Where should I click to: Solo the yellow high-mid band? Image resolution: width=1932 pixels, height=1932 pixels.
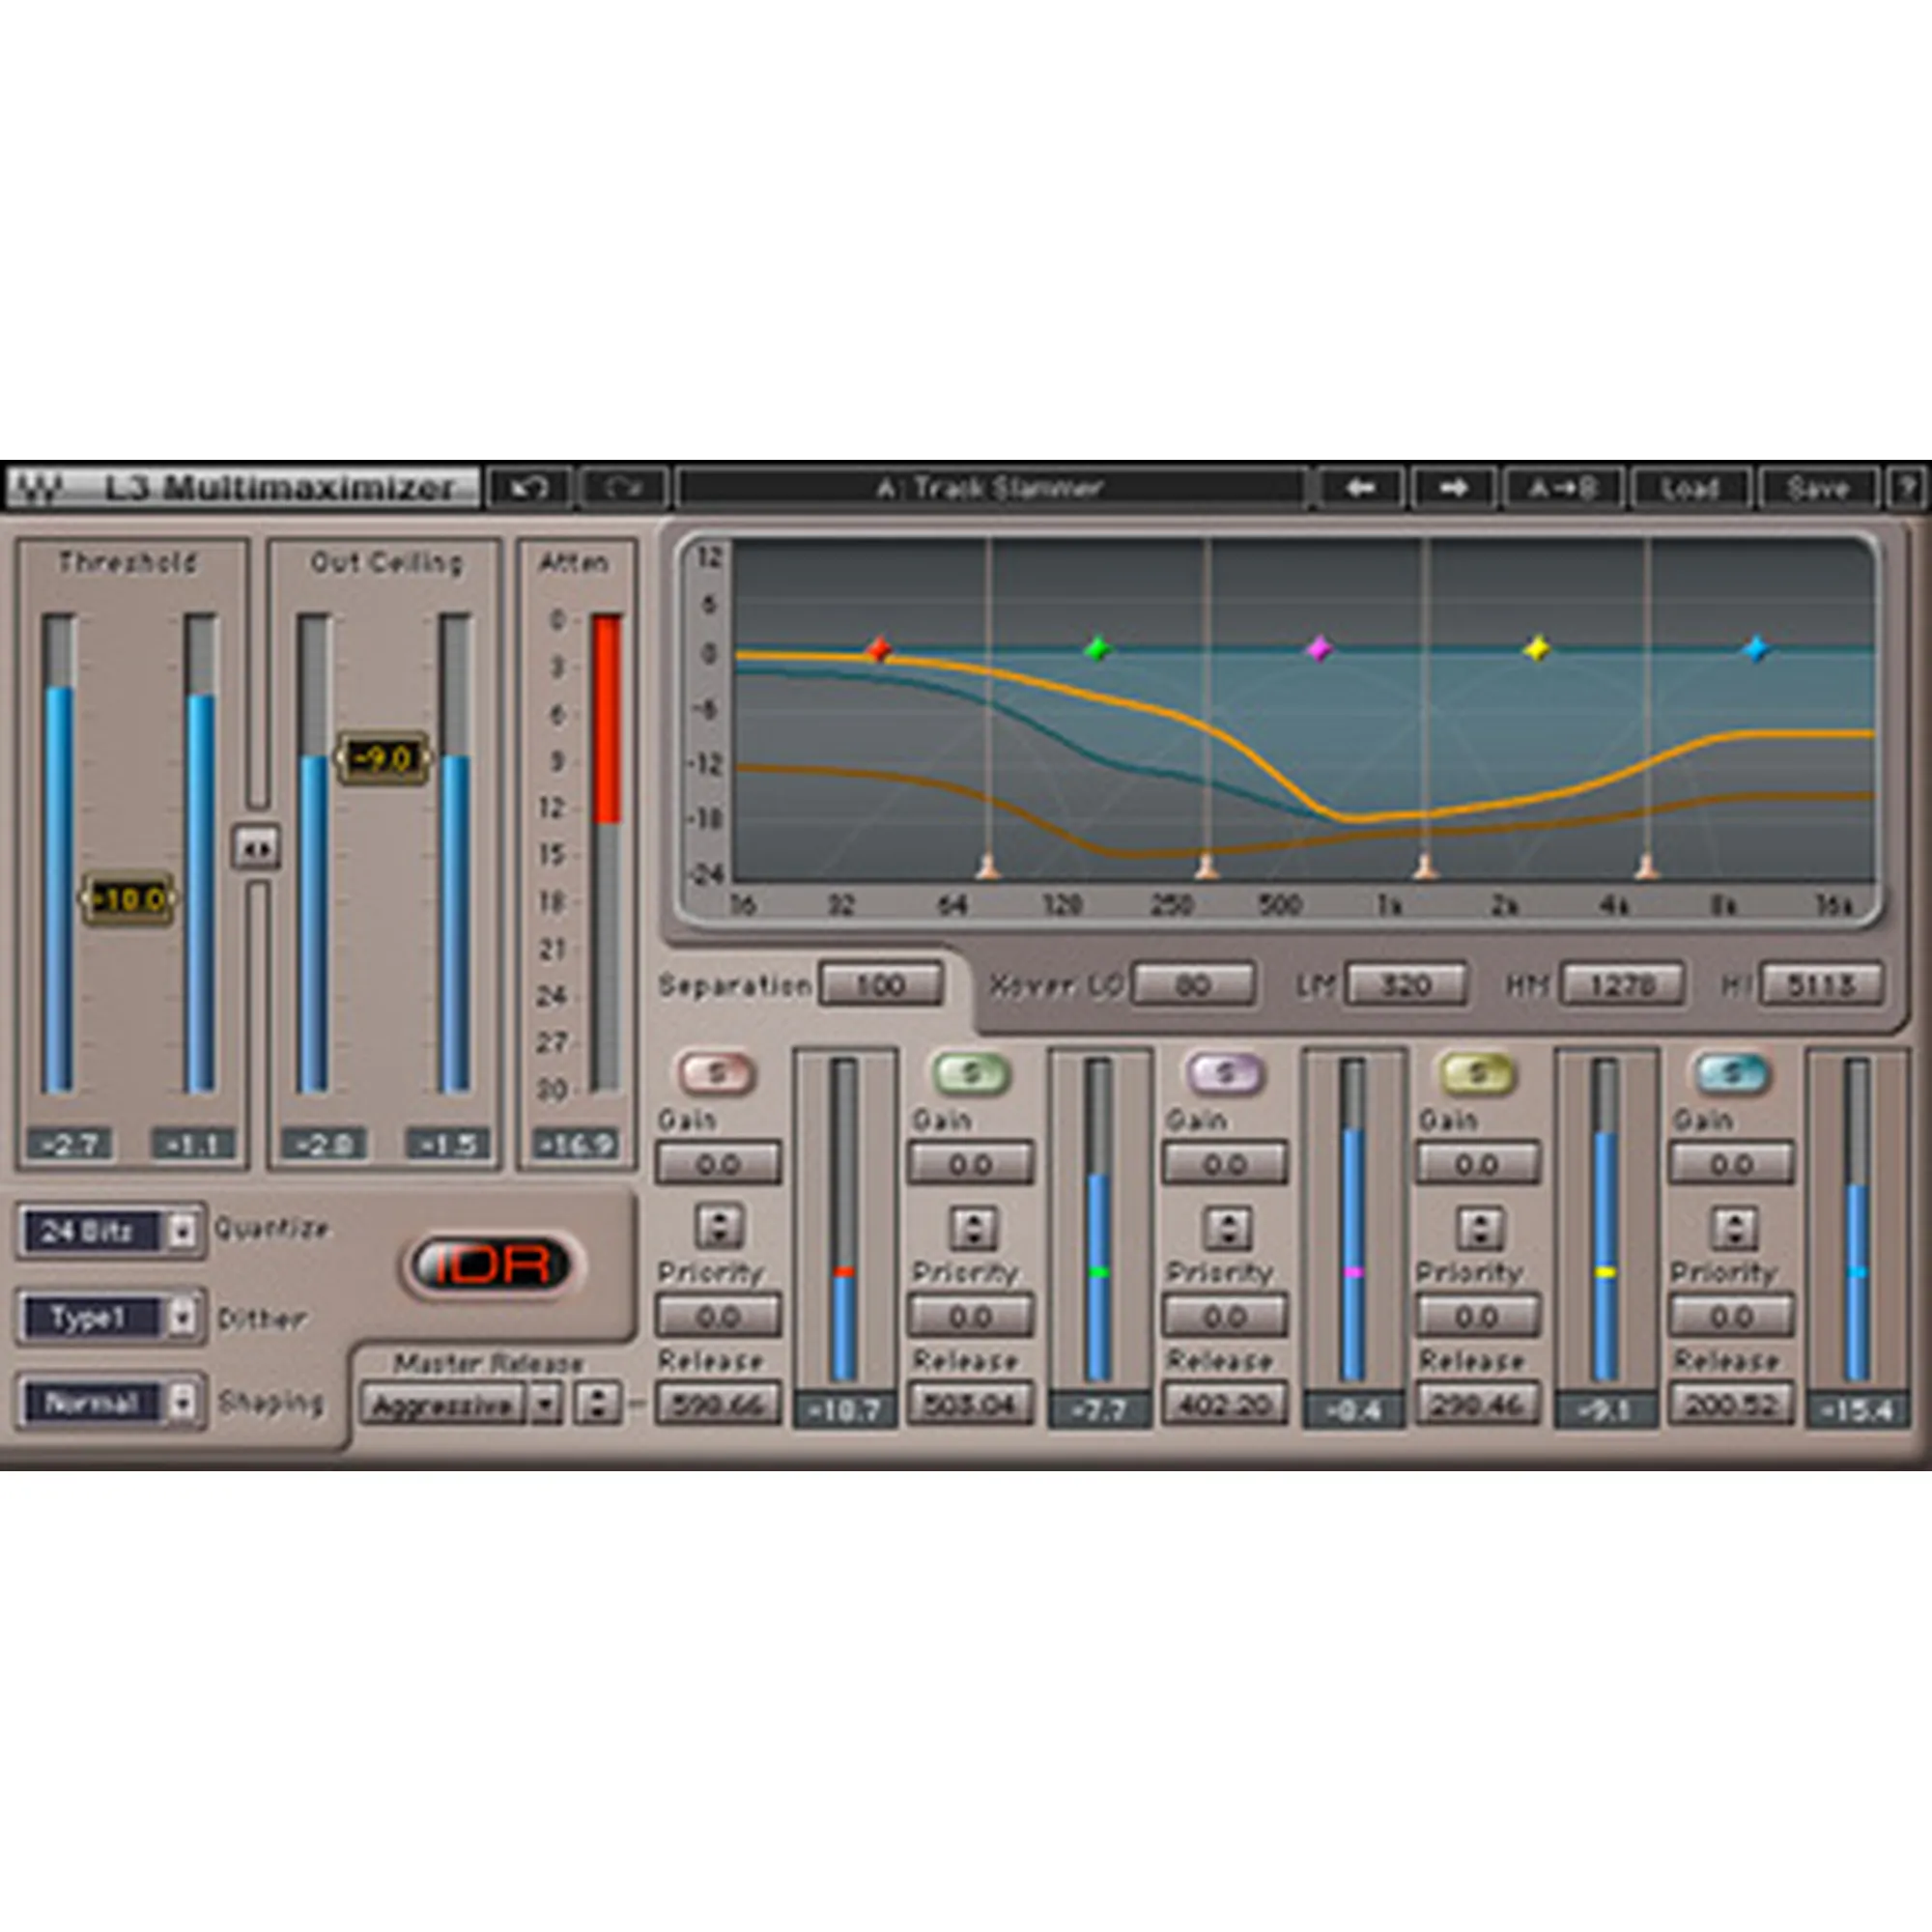[x=1477, y=1073]
